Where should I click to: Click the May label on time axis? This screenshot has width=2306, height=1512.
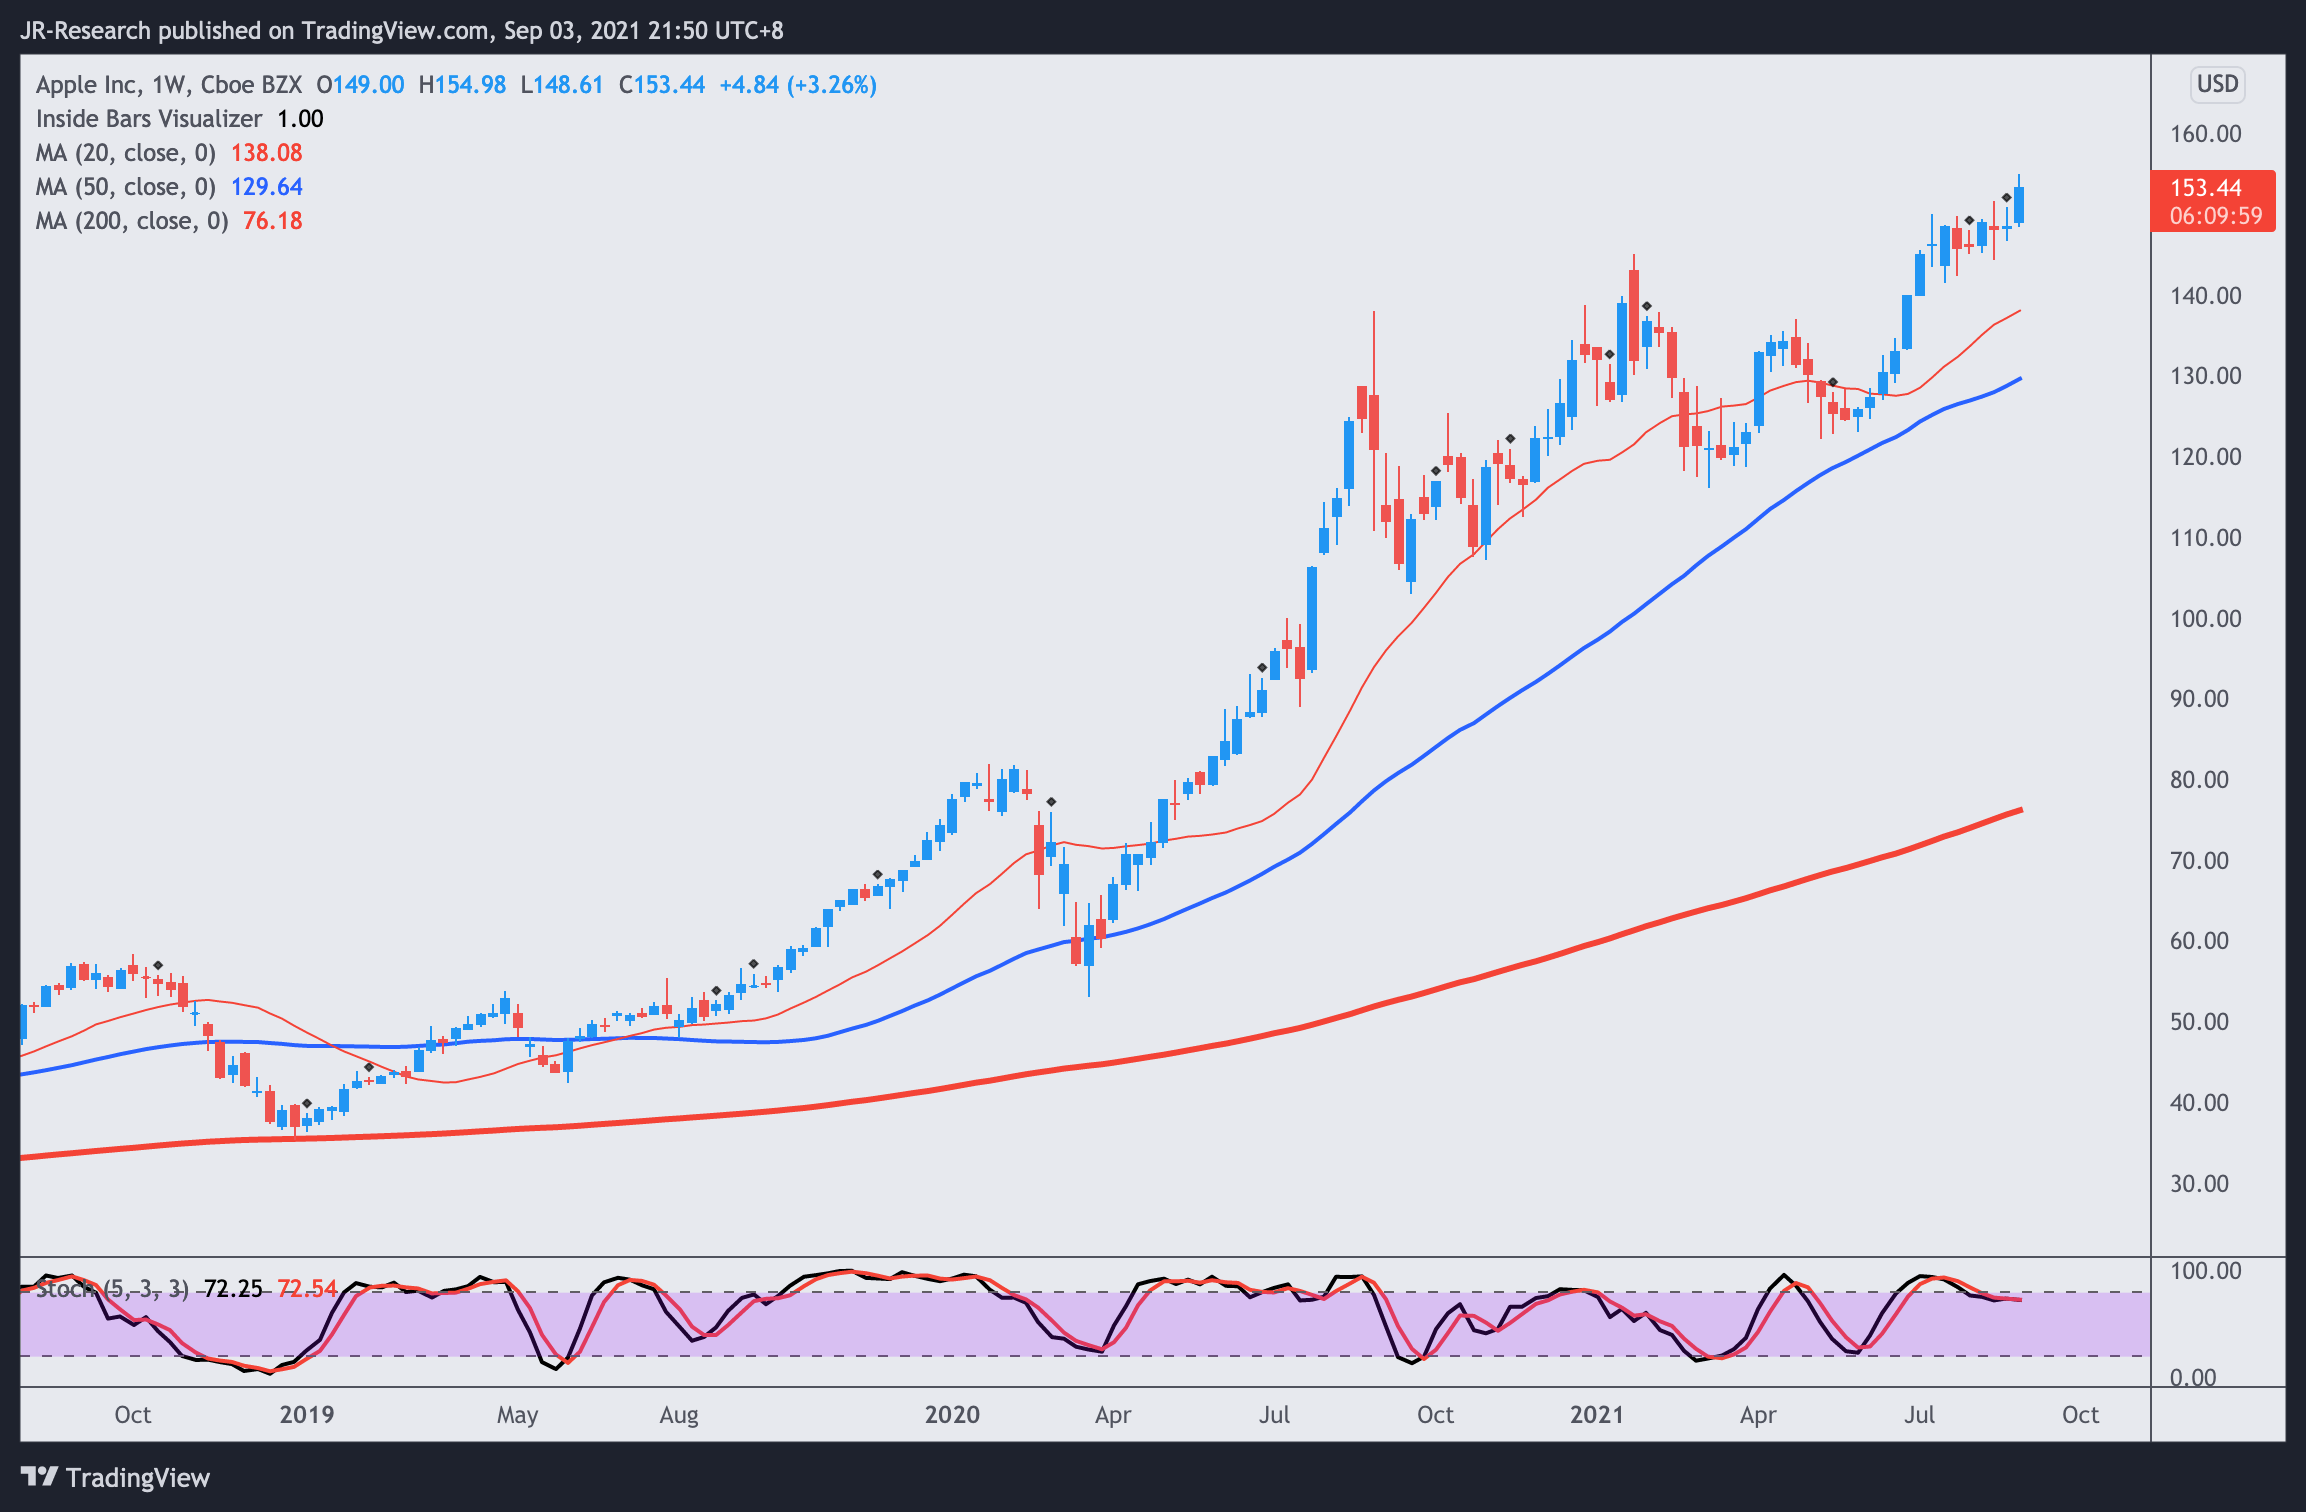517,1415
